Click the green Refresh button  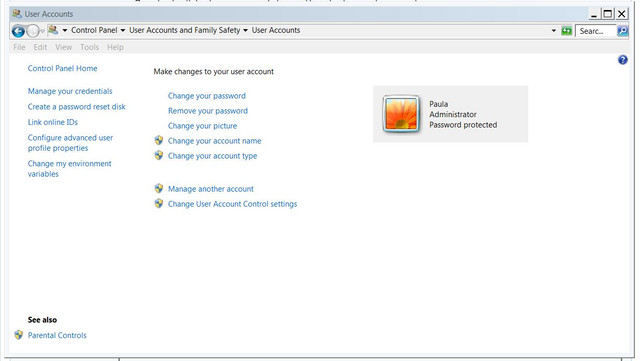pos(567,31)
